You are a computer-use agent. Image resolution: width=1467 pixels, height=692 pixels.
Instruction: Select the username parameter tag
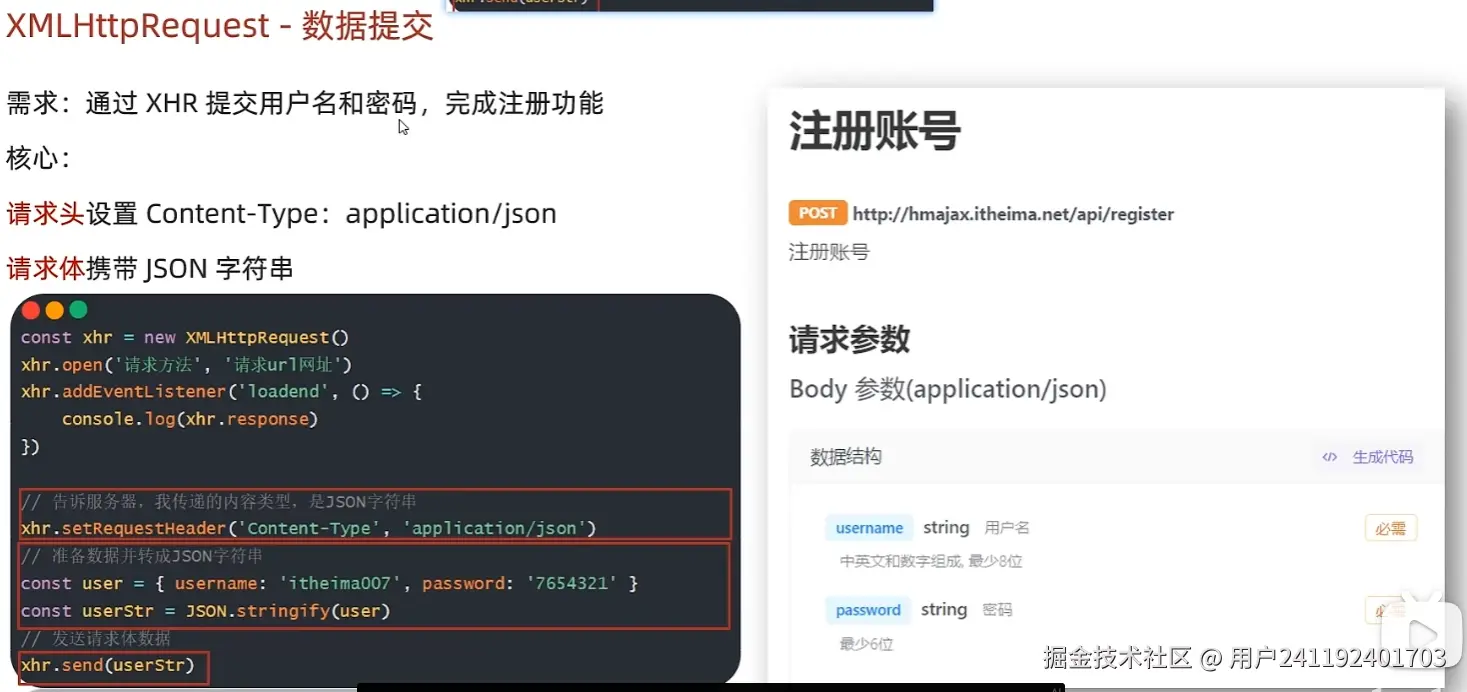pyautogui.click(x=869, y=528)
